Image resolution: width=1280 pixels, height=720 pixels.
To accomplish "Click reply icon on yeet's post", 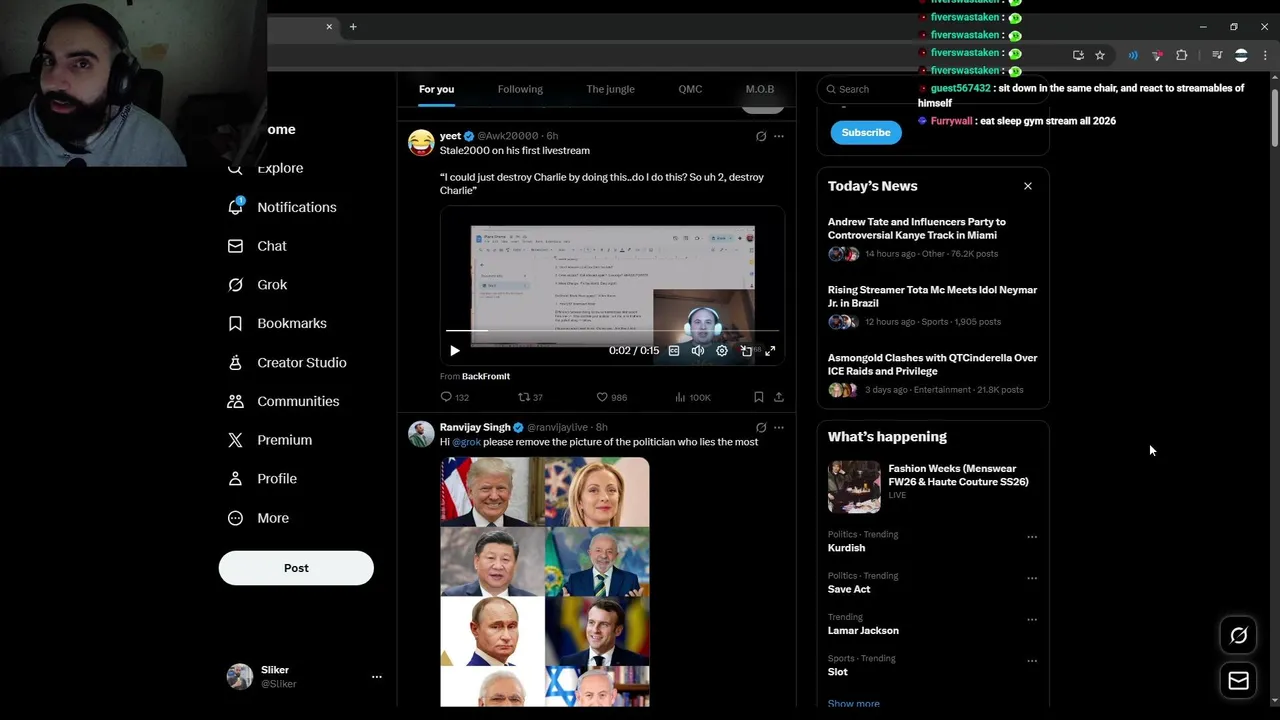I will (x=446, y=397).
